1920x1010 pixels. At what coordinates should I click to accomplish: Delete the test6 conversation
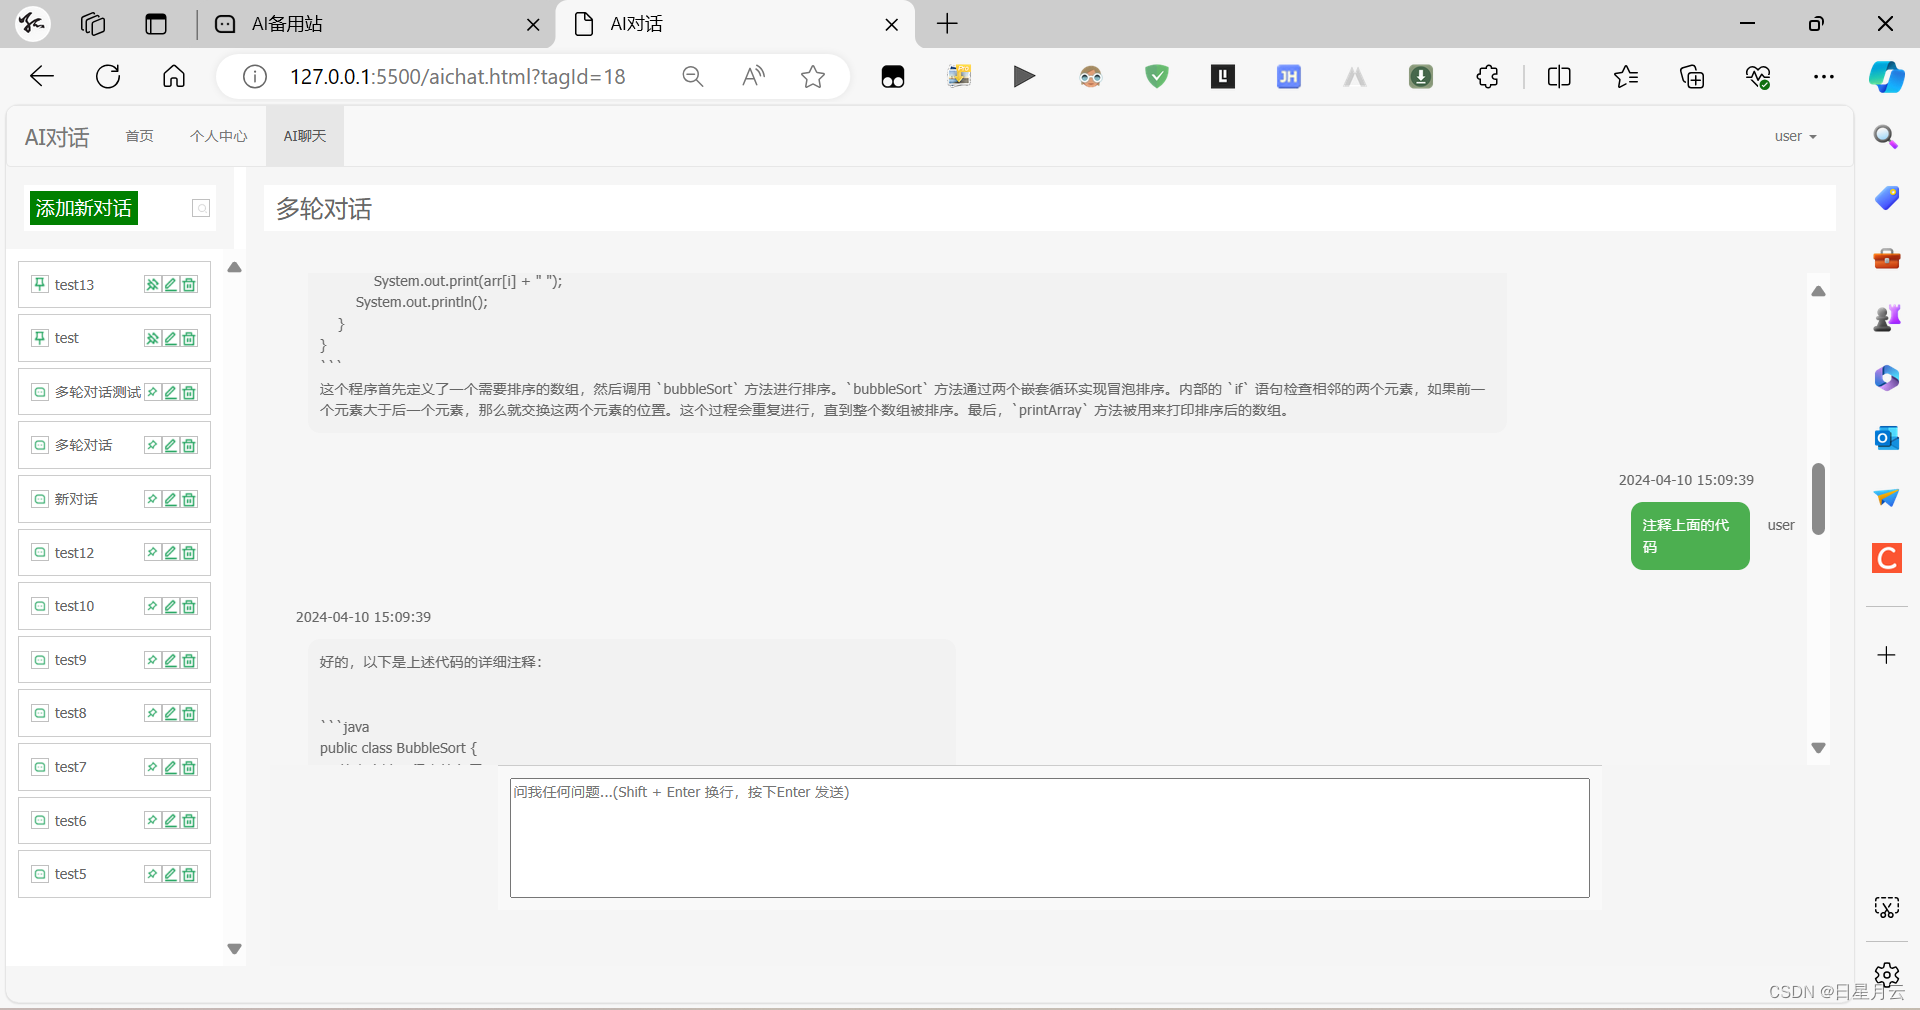tap(189, 820)
